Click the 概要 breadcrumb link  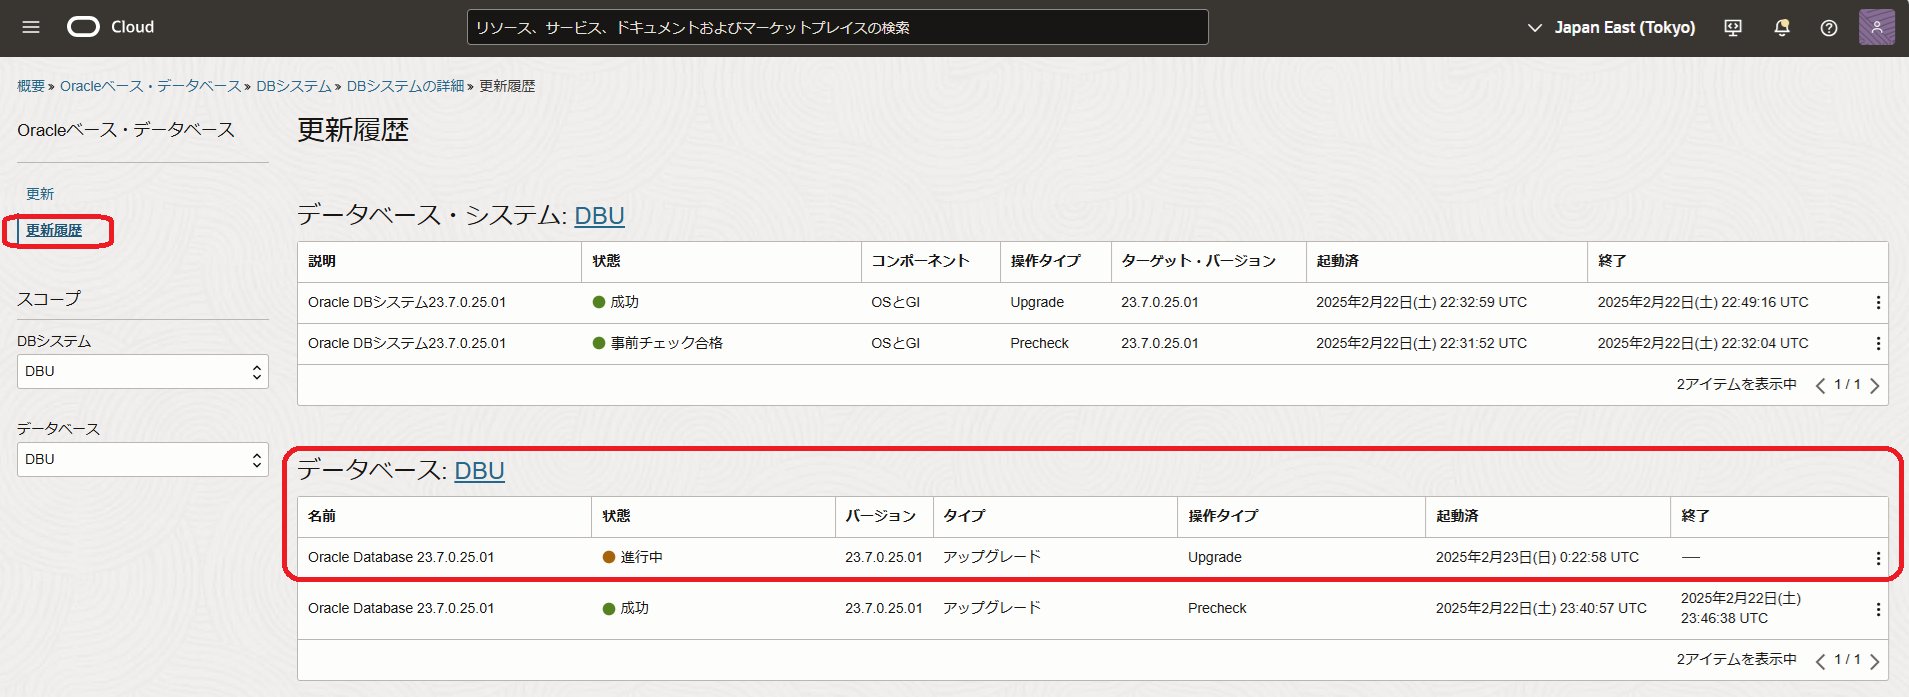pos(31,86)
